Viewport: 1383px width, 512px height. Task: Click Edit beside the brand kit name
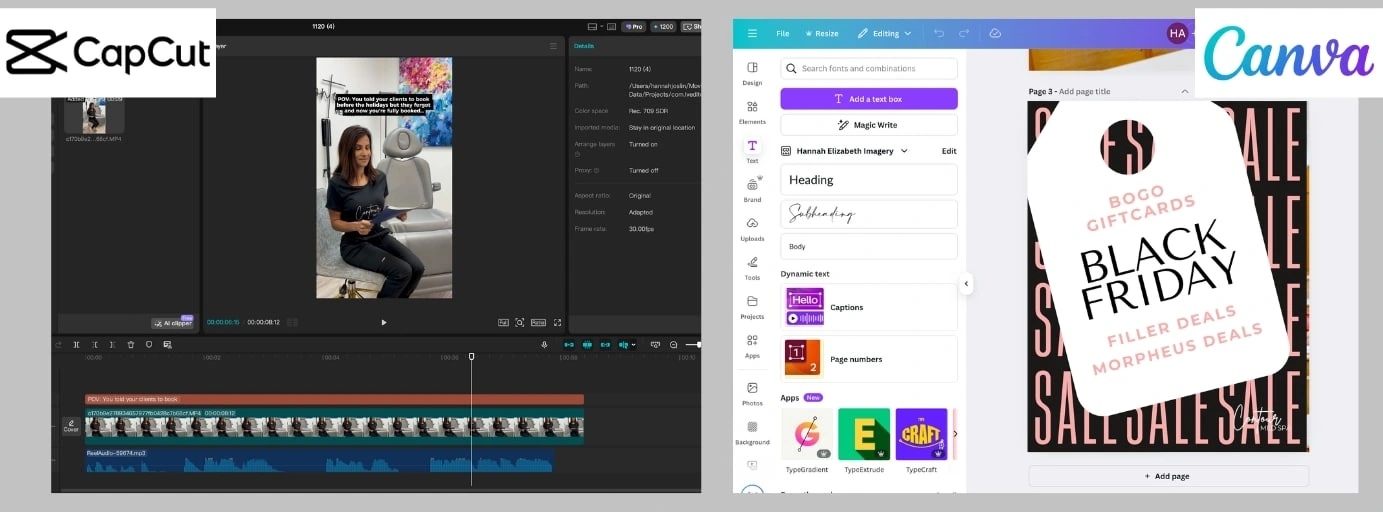949,151
